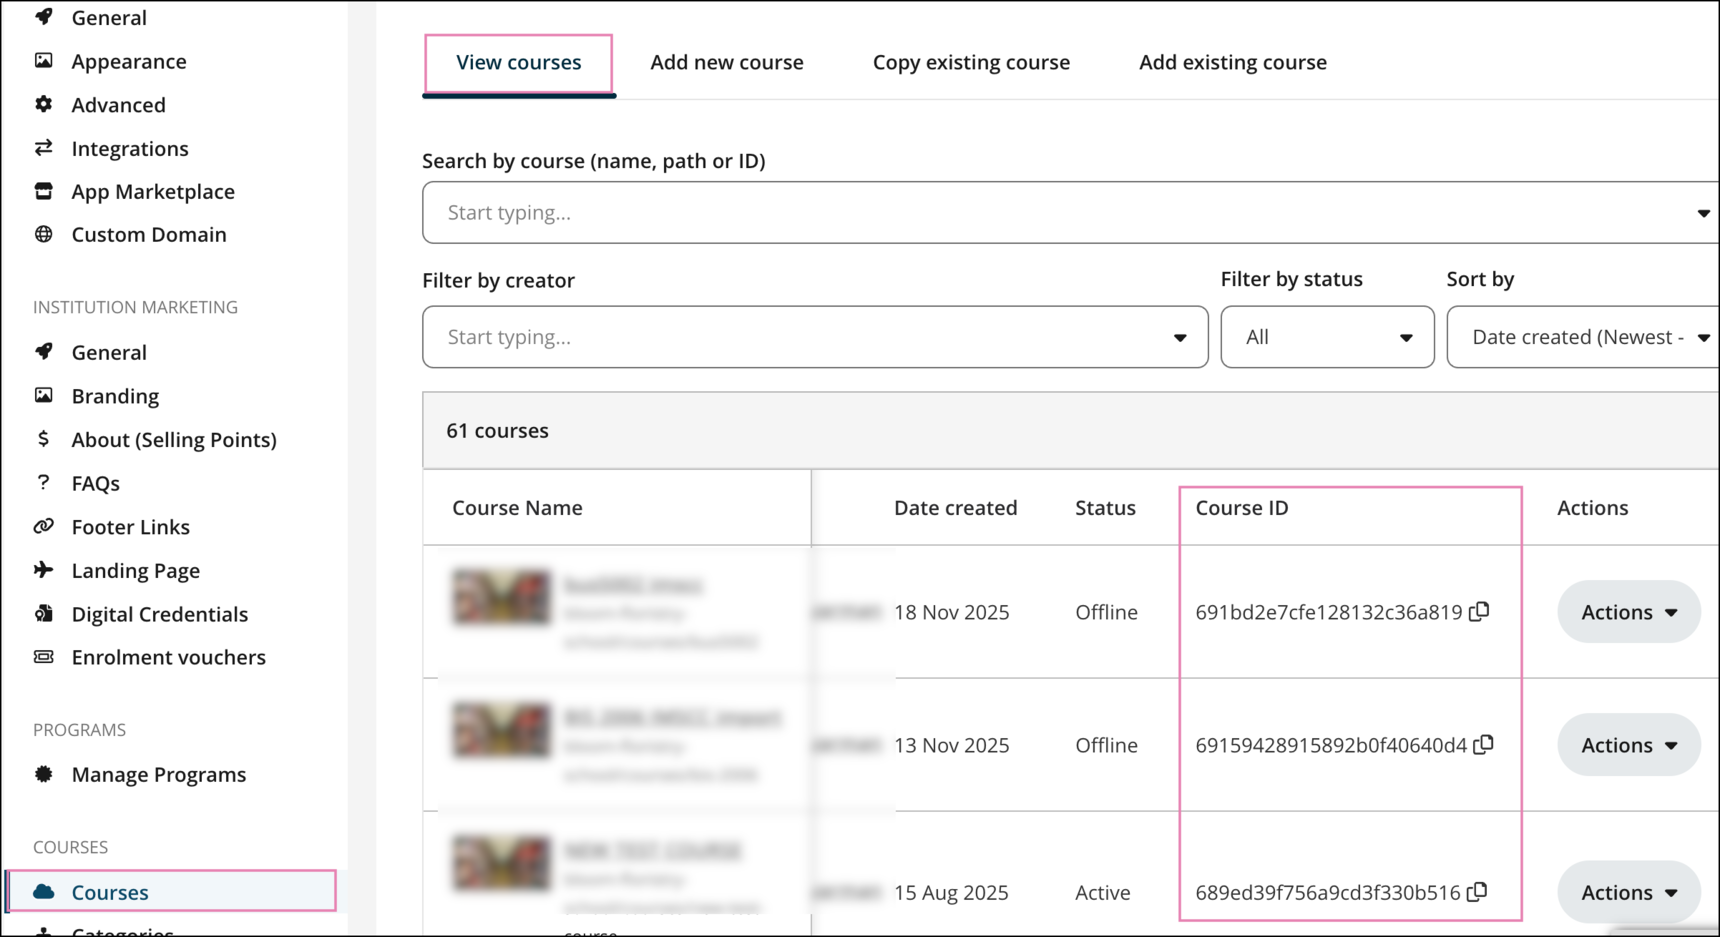Switch to Add new course tab
Screen dimensions: 1720x937
point(726,62)
